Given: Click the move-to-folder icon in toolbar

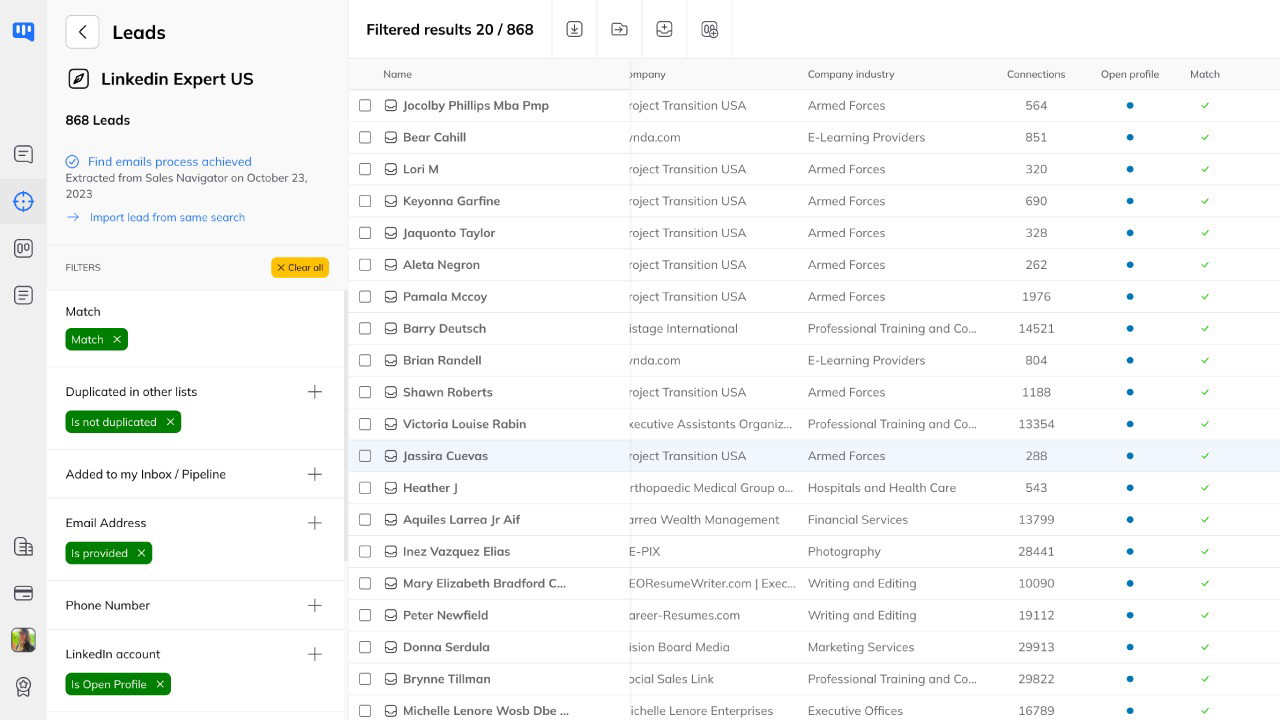Looking at the screenshot, I should (619, 29).
